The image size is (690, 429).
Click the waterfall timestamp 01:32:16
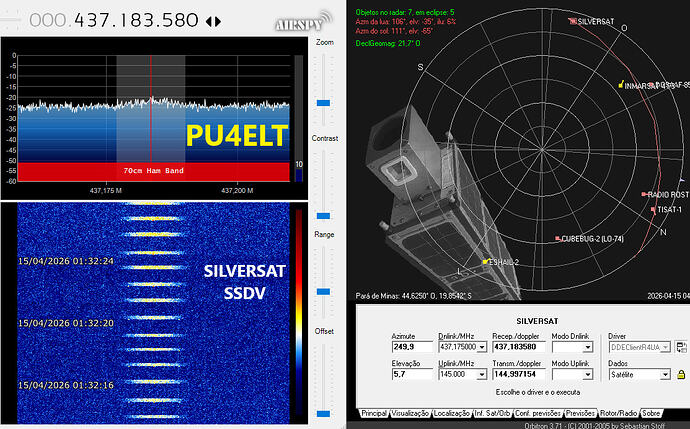pyautogui.click(x=66, y=385)
